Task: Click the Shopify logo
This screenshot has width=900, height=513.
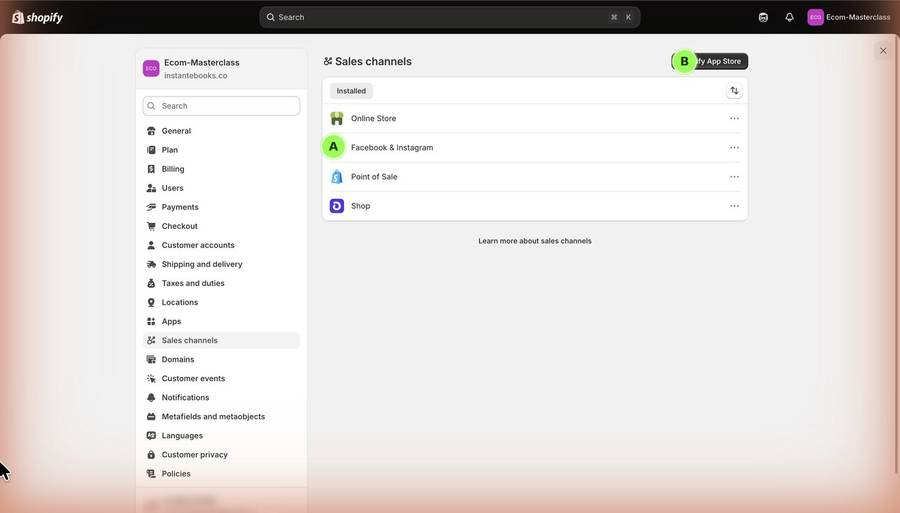Action: pyautogui.click(x=37, y=17)
